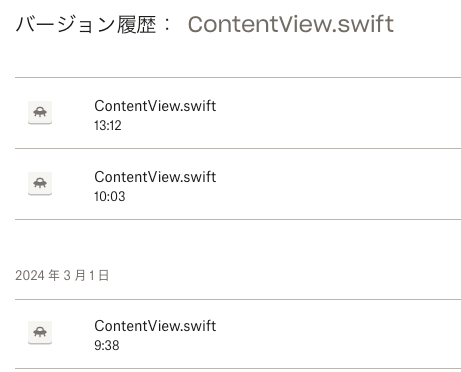Select the 9:38 timestamp text
Screen dimensions: 461x372
[x=107, y=345]
